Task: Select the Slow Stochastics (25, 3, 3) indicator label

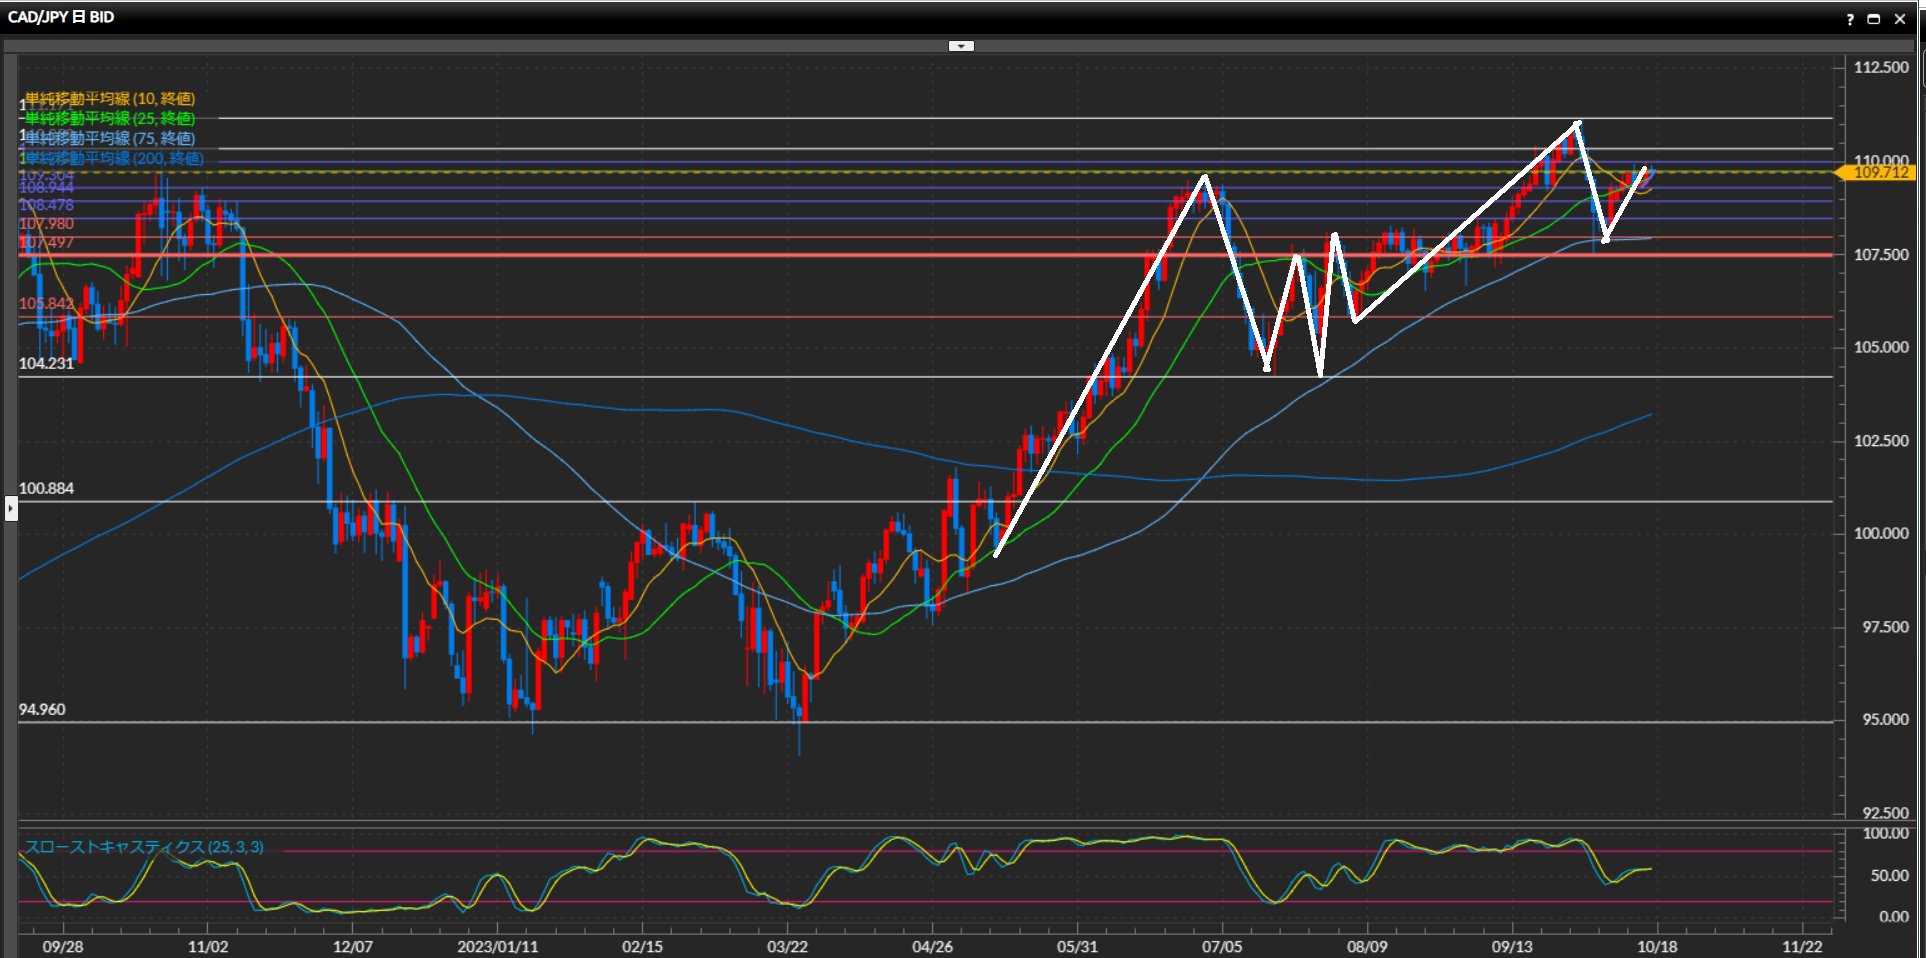Action: tap(144, 847)
